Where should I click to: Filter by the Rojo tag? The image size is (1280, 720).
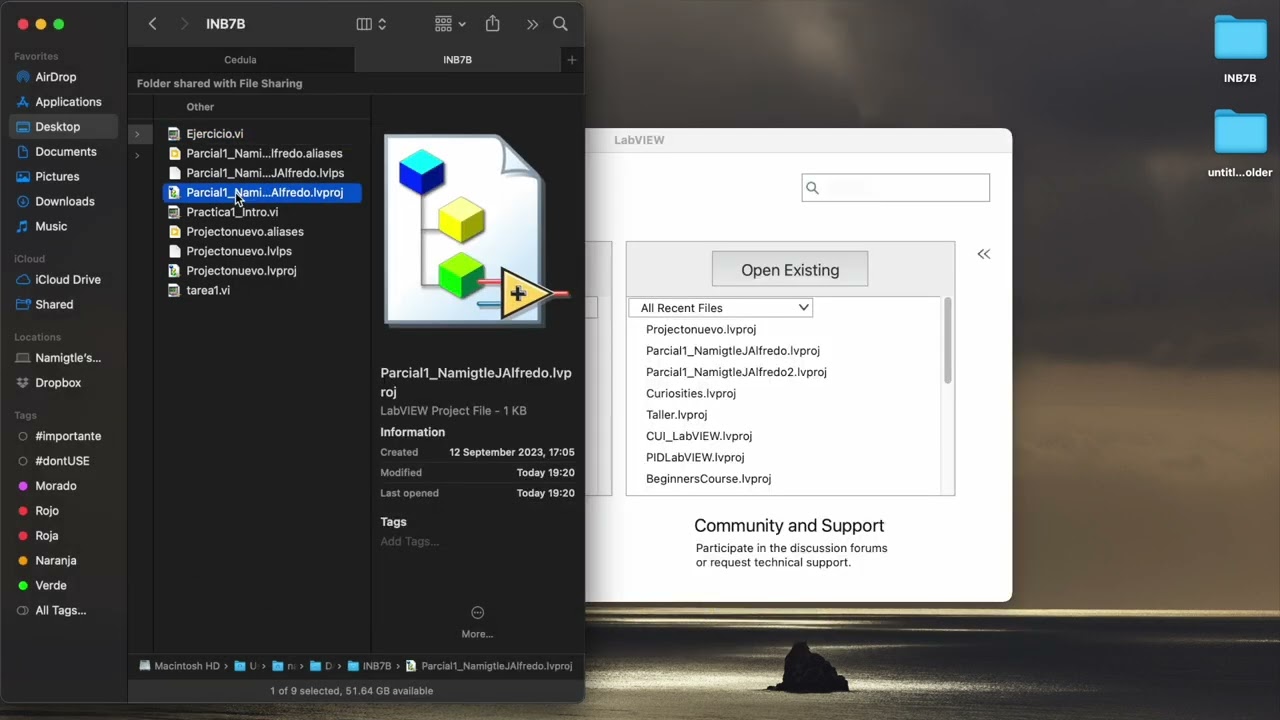click(47, 511)
